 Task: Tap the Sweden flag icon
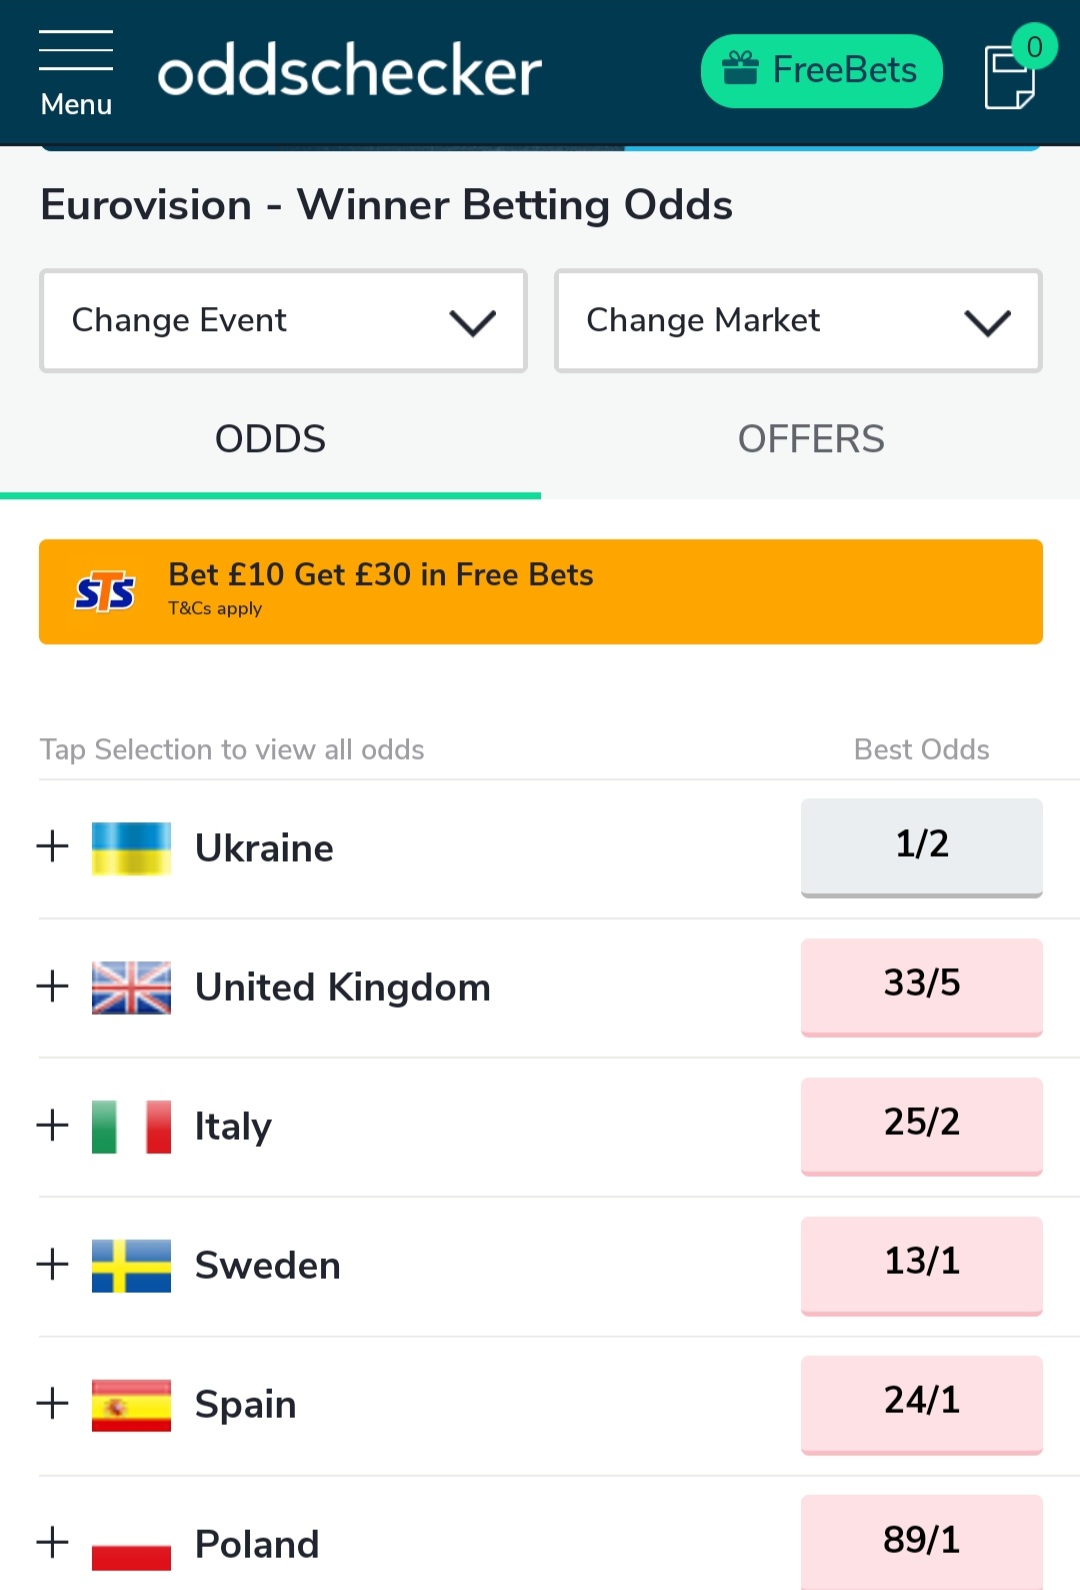[x=131, y=1265]
